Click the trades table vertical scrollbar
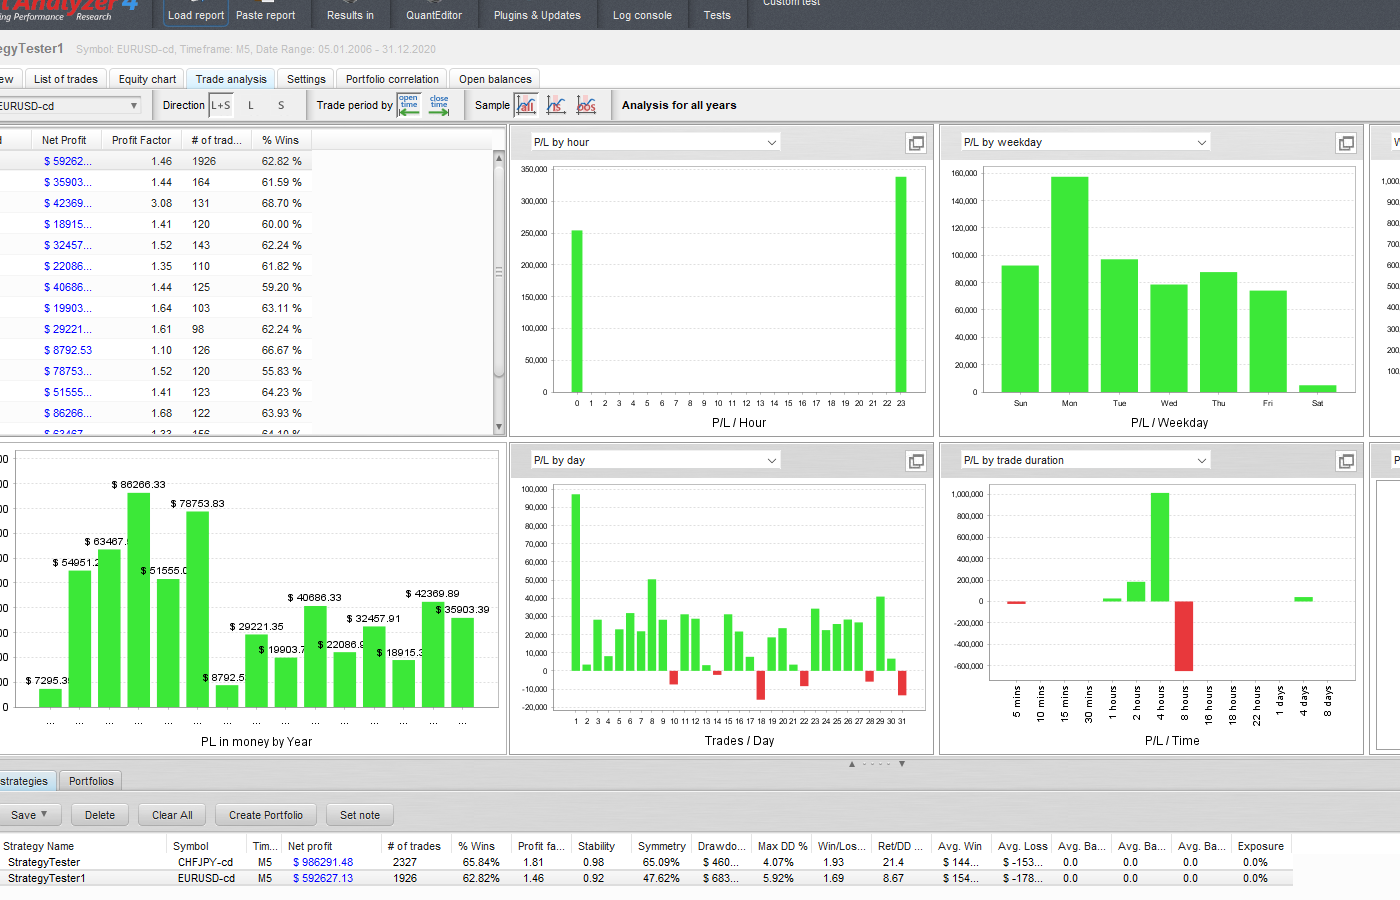This screenshot has height=900, width=1400. (x=499, y=270)
